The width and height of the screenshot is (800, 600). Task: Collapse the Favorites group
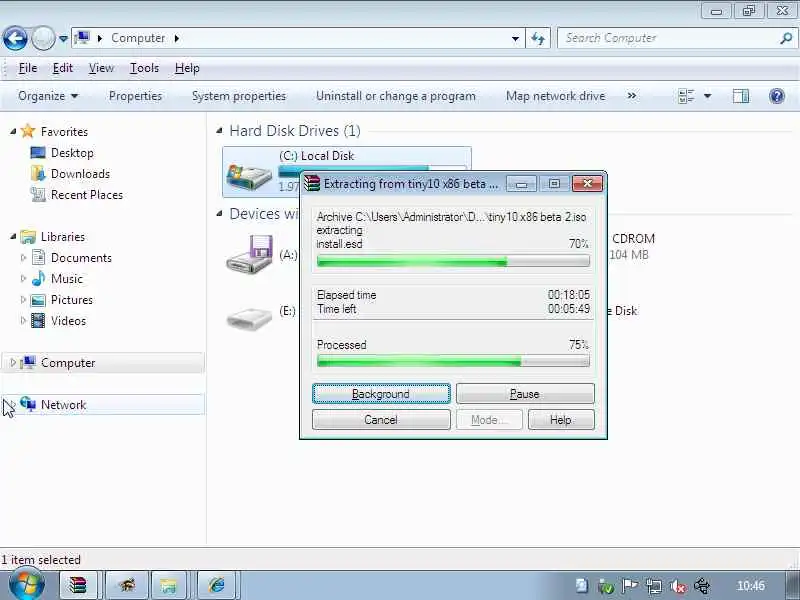tap(13, 132)
